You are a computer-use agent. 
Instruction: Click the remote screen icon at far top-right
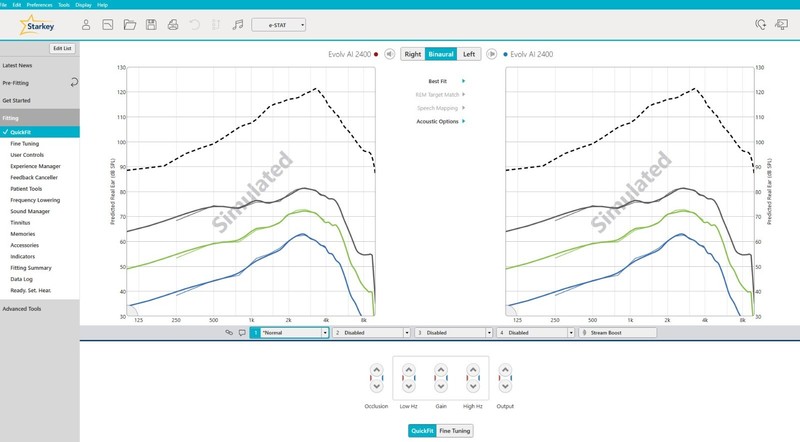(x=781, y=24)
